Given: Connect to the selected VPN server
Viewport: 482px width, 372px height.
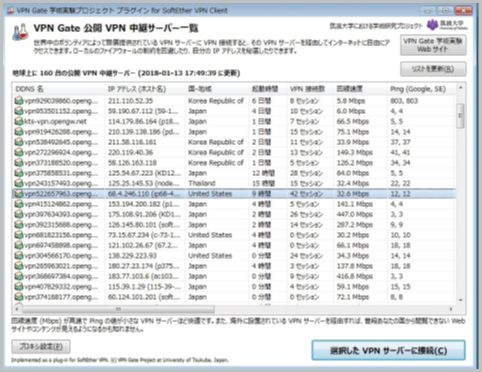Looking at the screenshot, I should pyautogui.click(x=388, y=350).
